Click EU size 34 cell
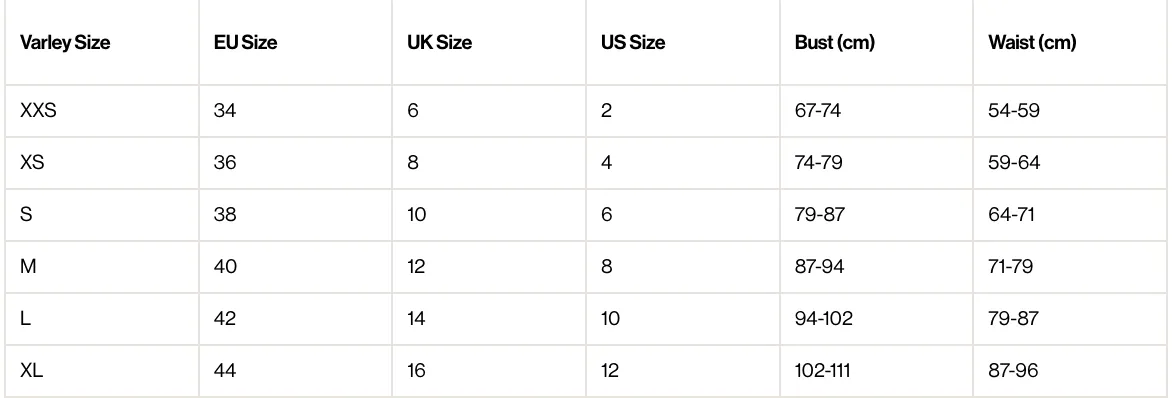This screenshot has width=1172, height=398. (225, 111)
